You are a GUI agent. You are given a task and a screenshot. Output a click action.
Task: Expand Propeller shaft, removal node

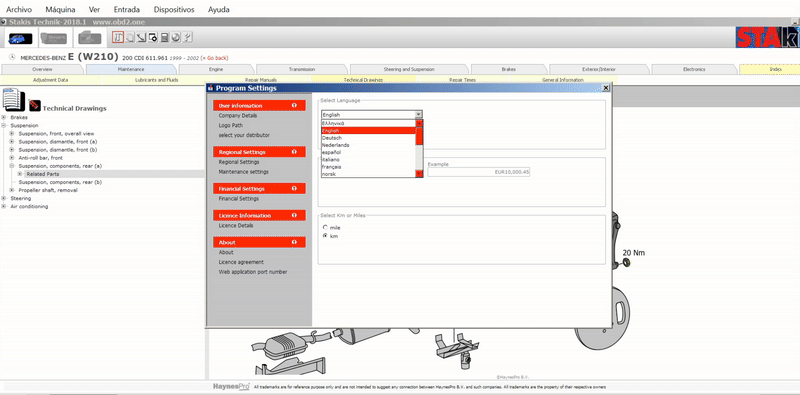(x=12, y=190)
